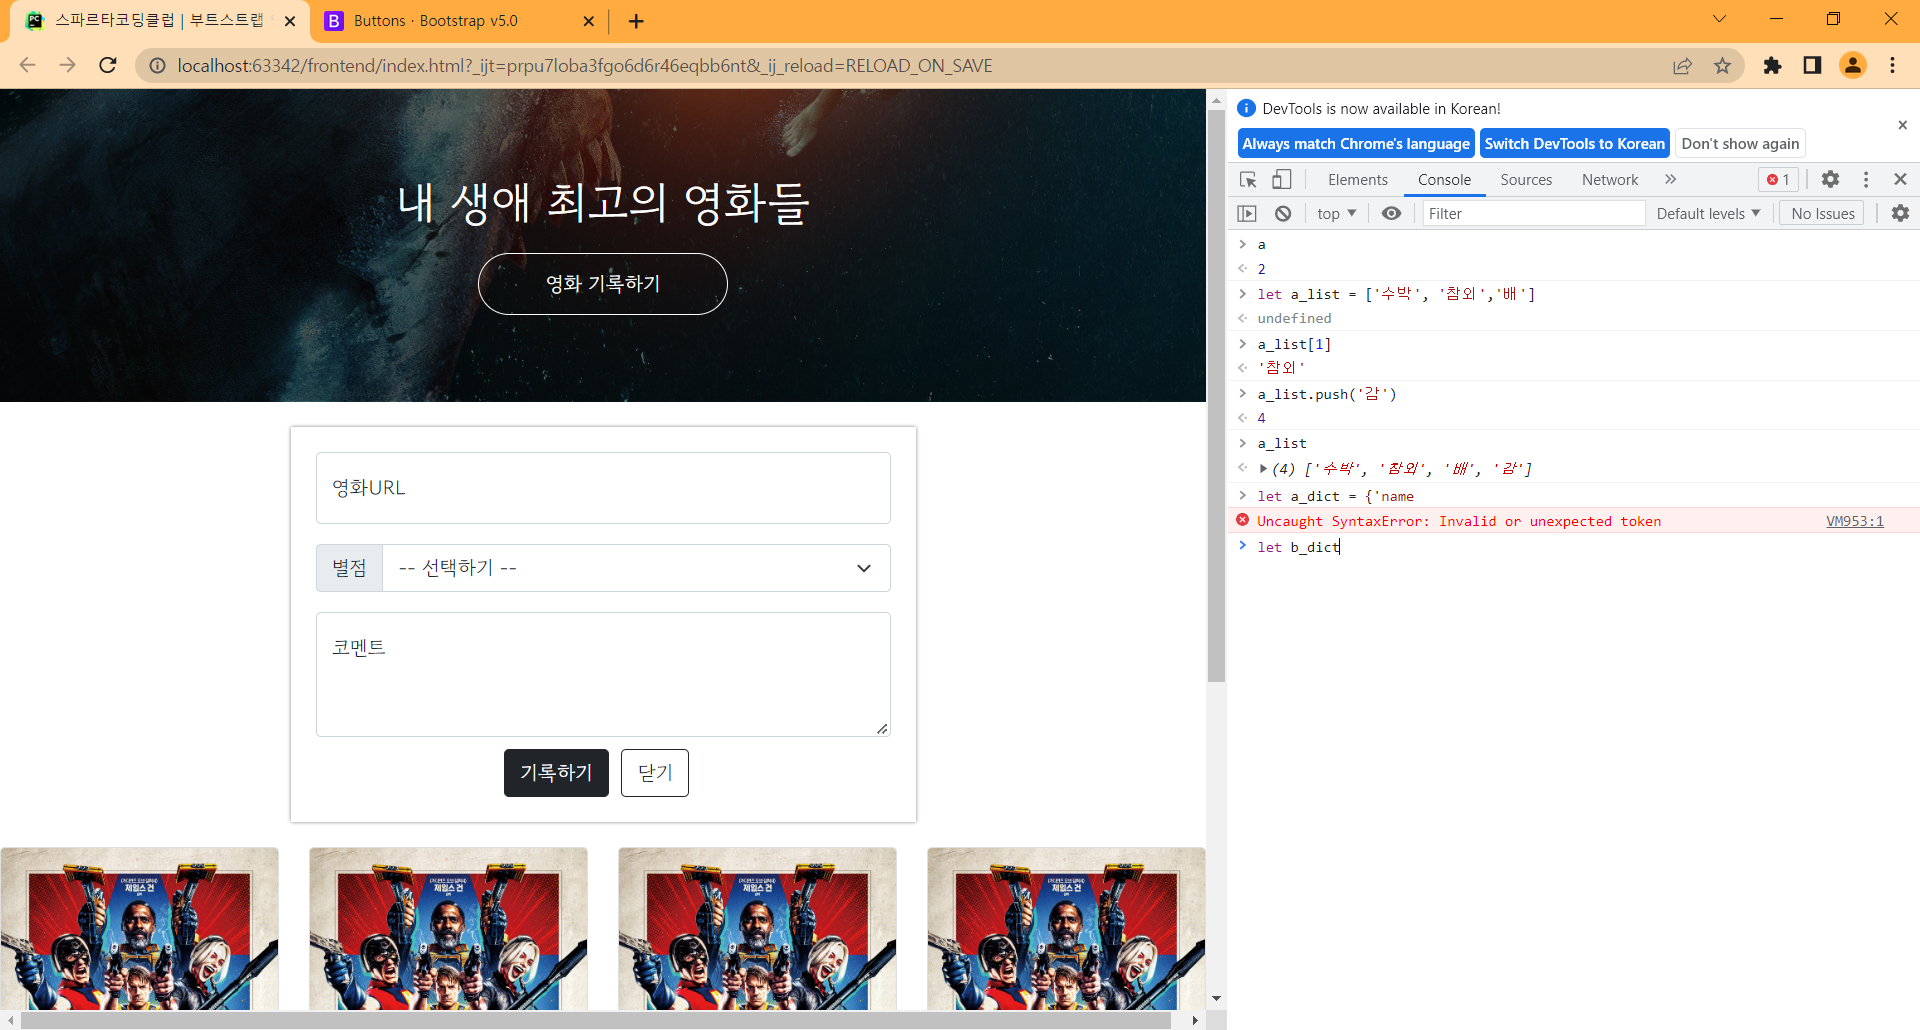Open the top context dropdown
Image resolution: width=1920 pixels, height=1030 pixels.
pos(1336,213)
